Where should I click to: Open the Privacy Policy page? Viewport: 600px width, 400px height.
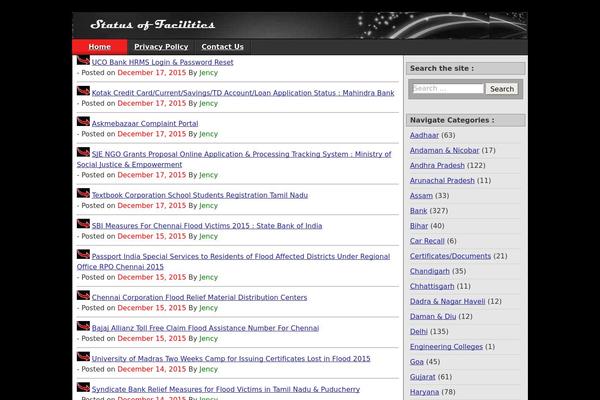pyautogui.click(x=161, y=47)
